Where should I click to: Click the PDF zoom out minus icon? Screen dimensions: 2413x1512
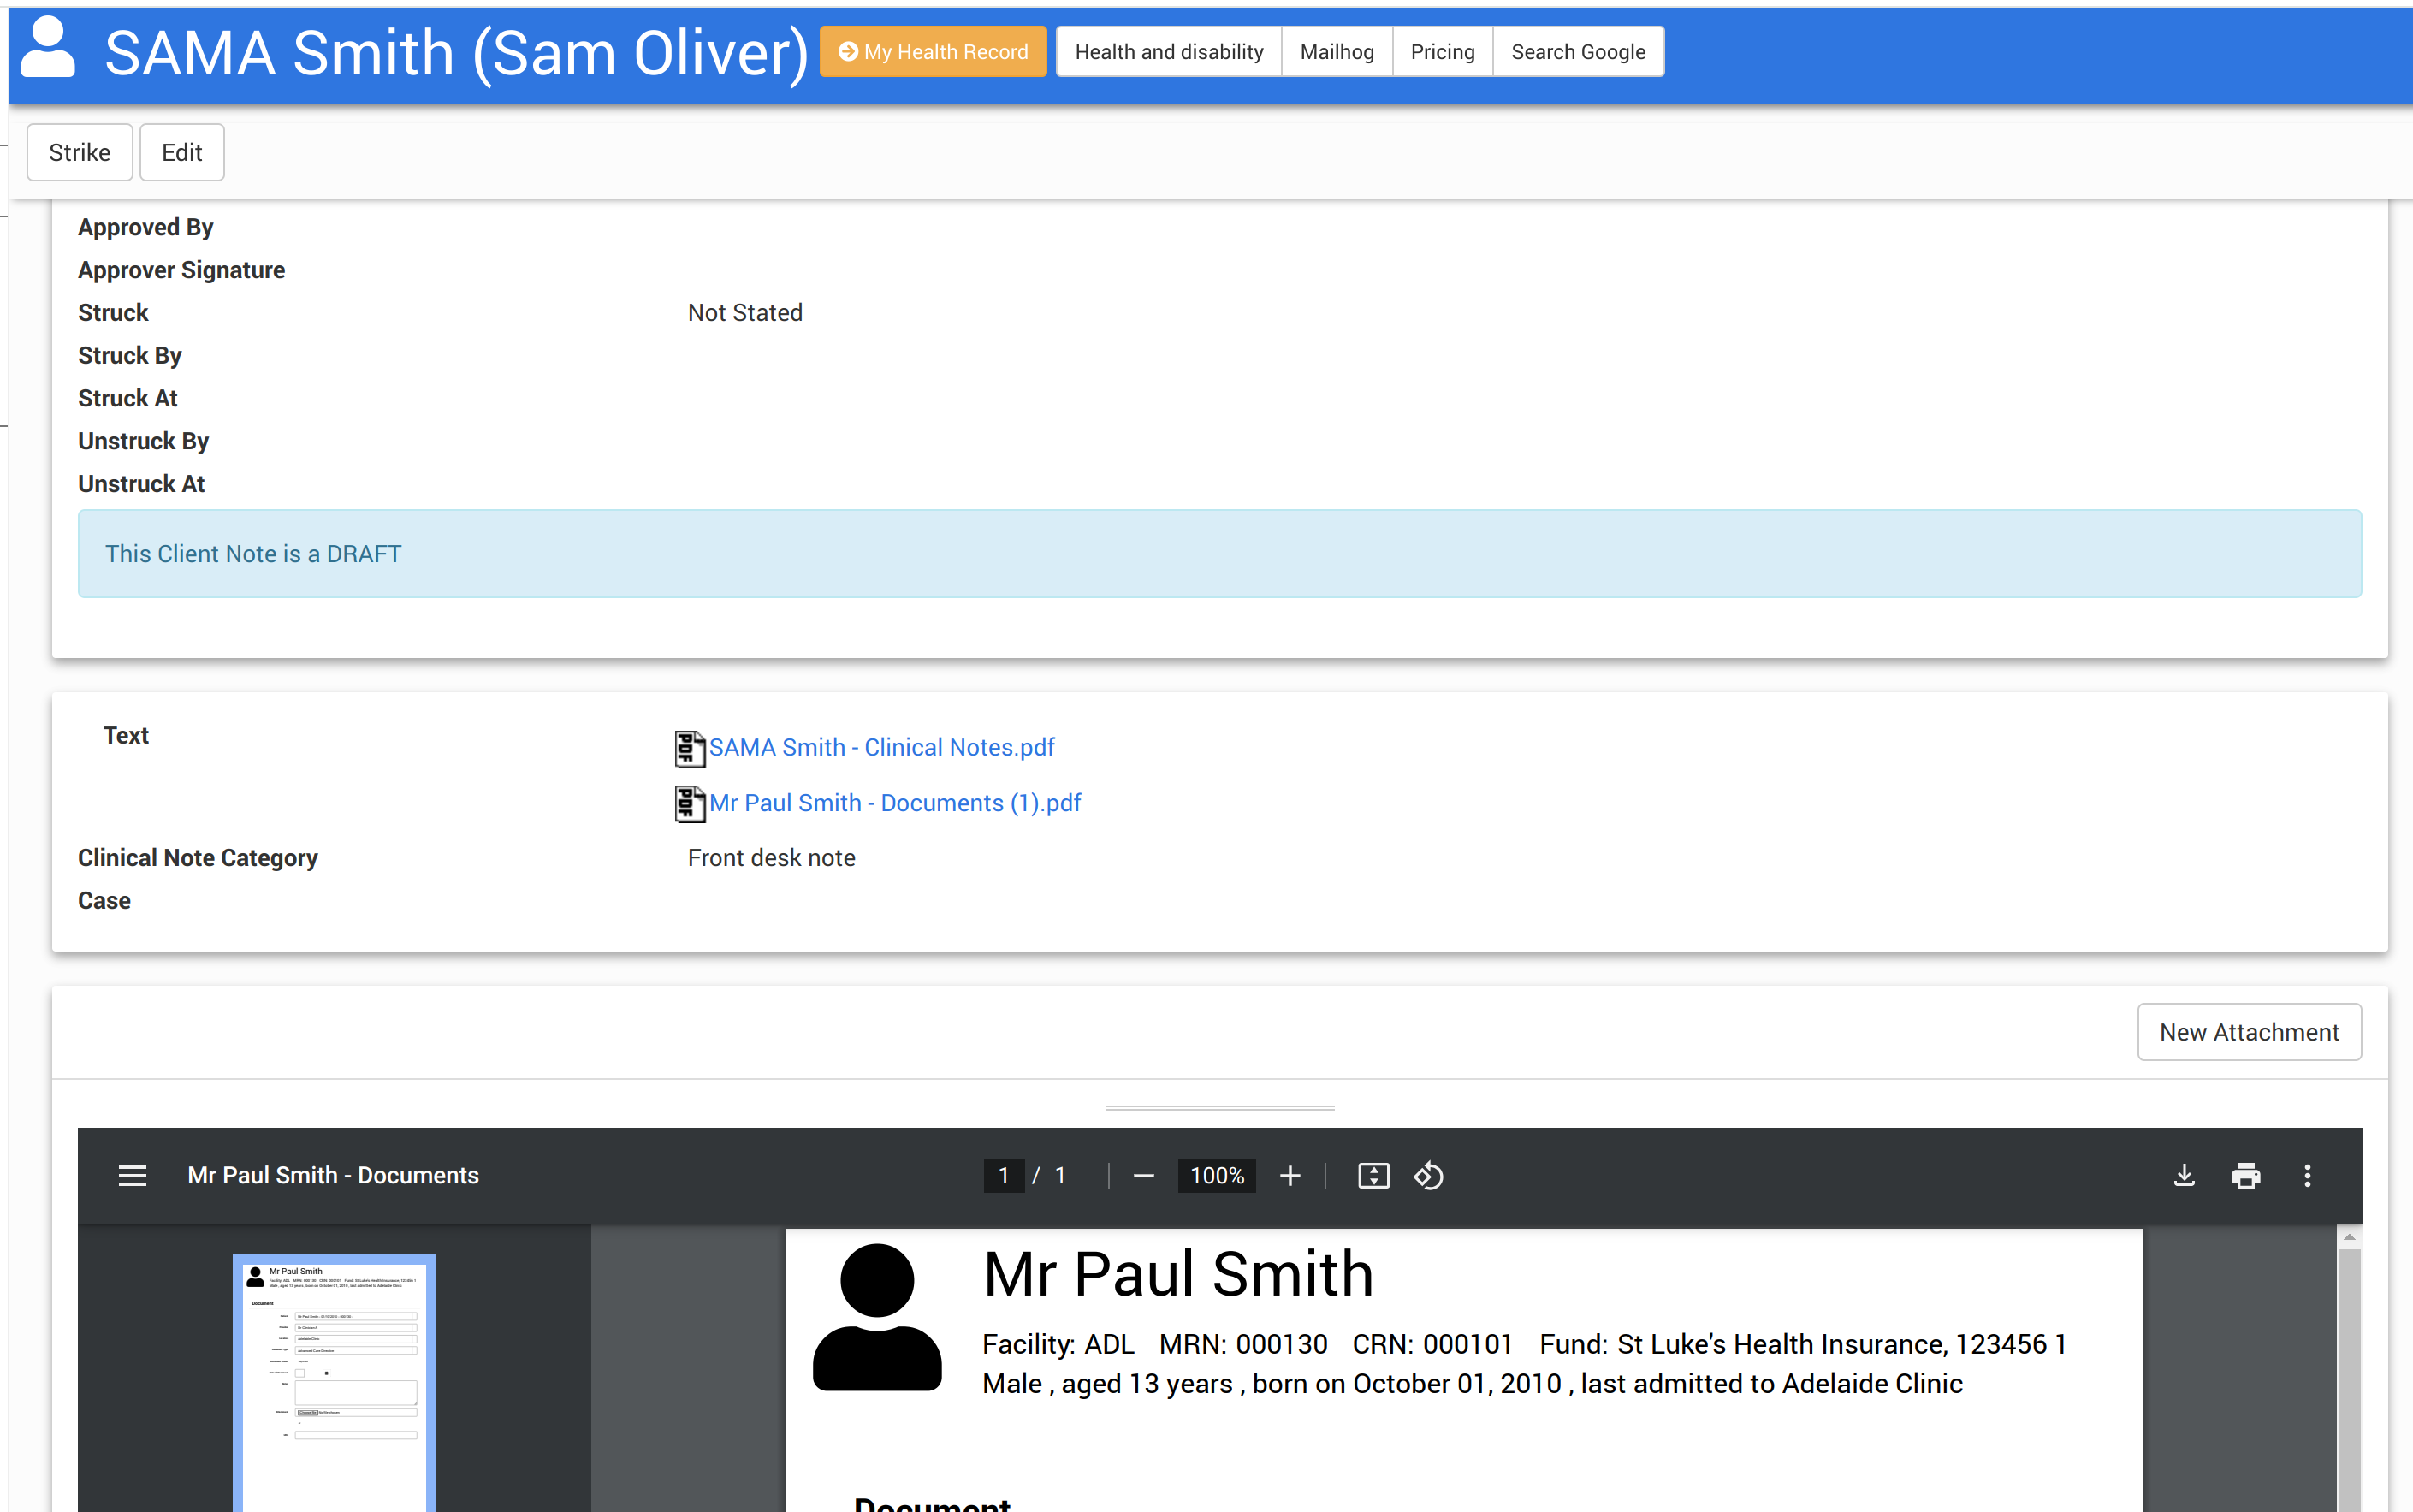click(1144, 1176)
